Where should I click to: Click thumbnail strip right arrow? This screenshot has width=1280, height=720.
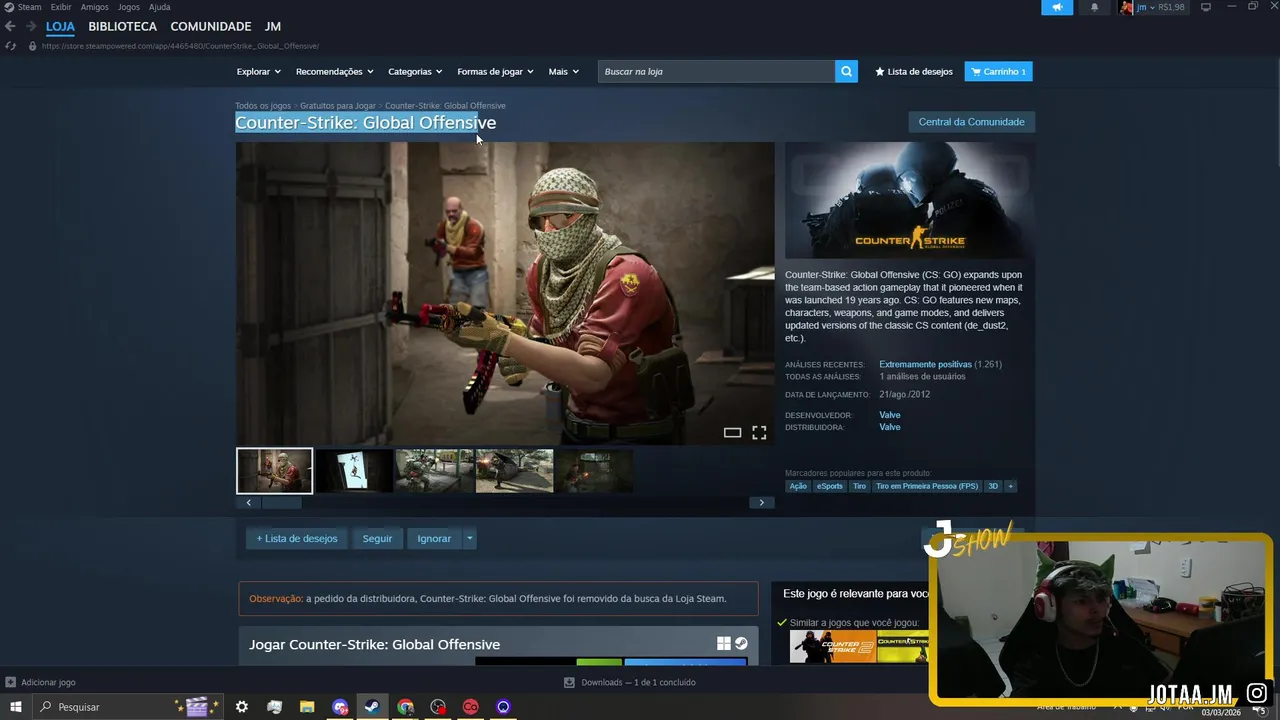[x=761, y=503]
